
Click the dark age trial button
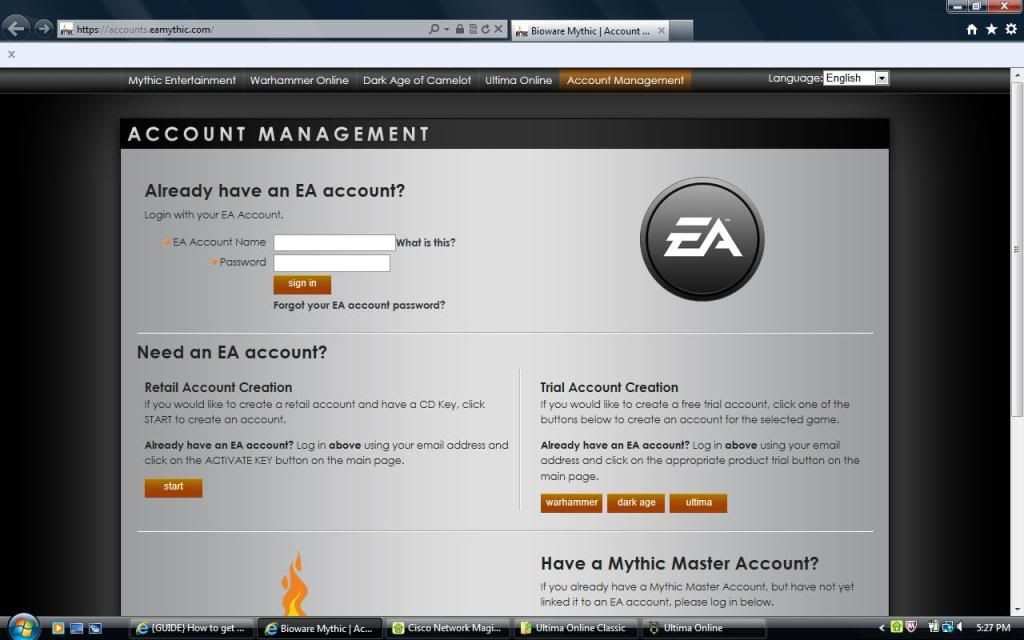point(636,503)
